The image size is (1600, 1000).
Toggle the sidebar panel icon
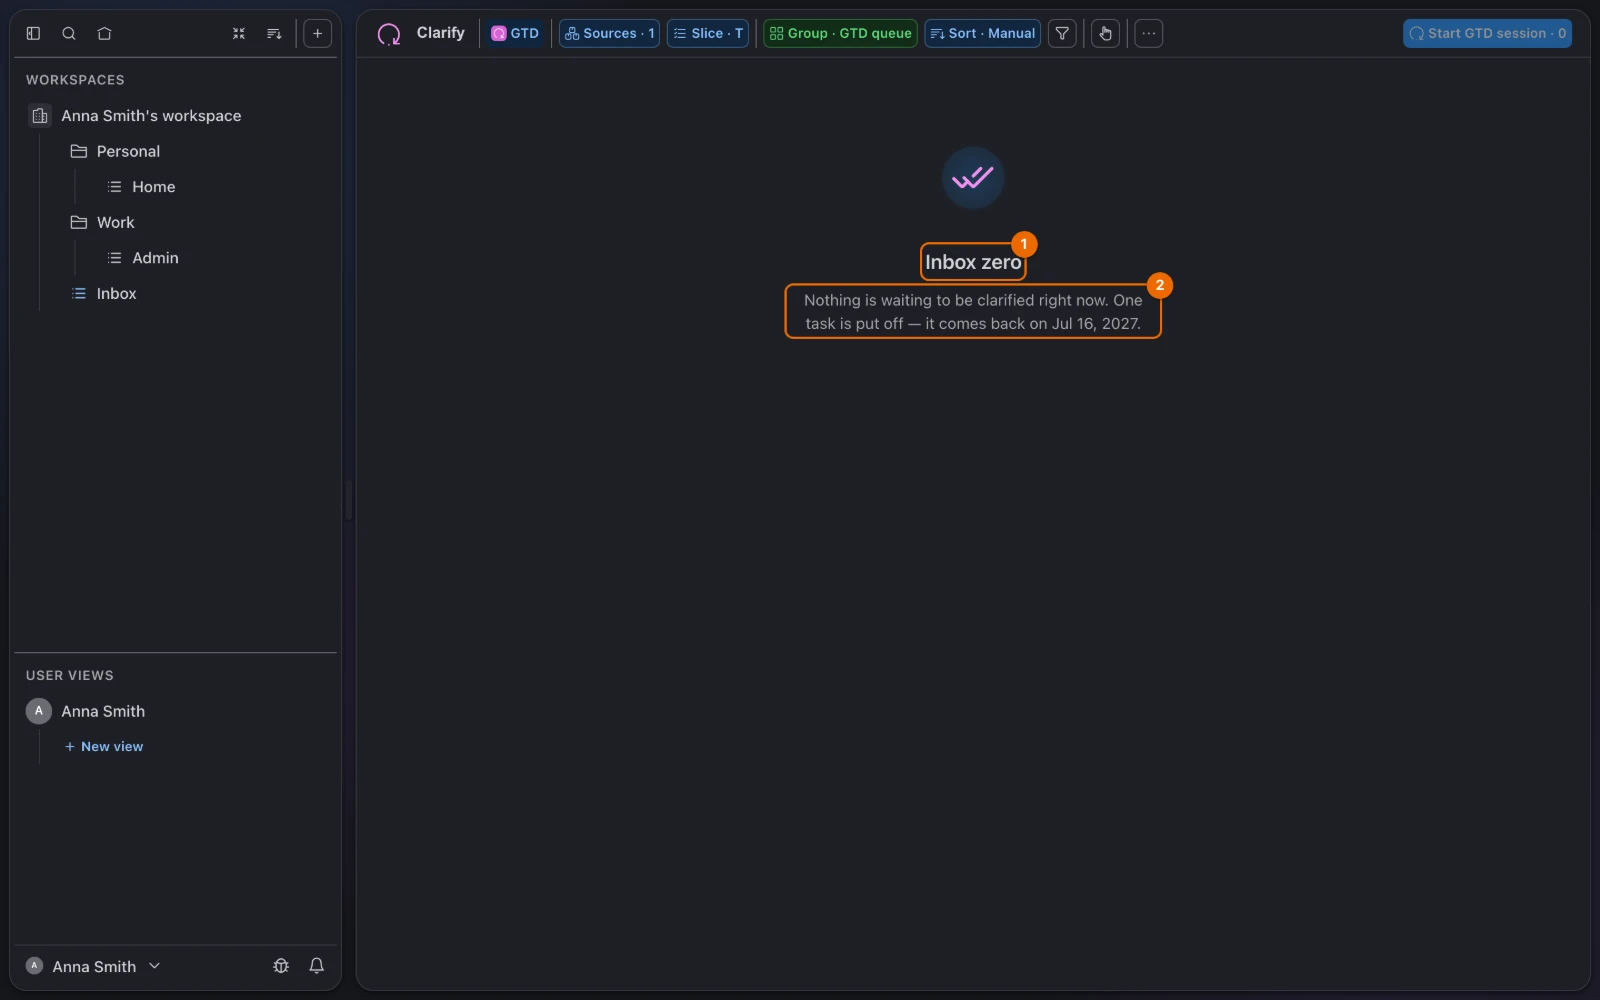[x=33, y=33]
